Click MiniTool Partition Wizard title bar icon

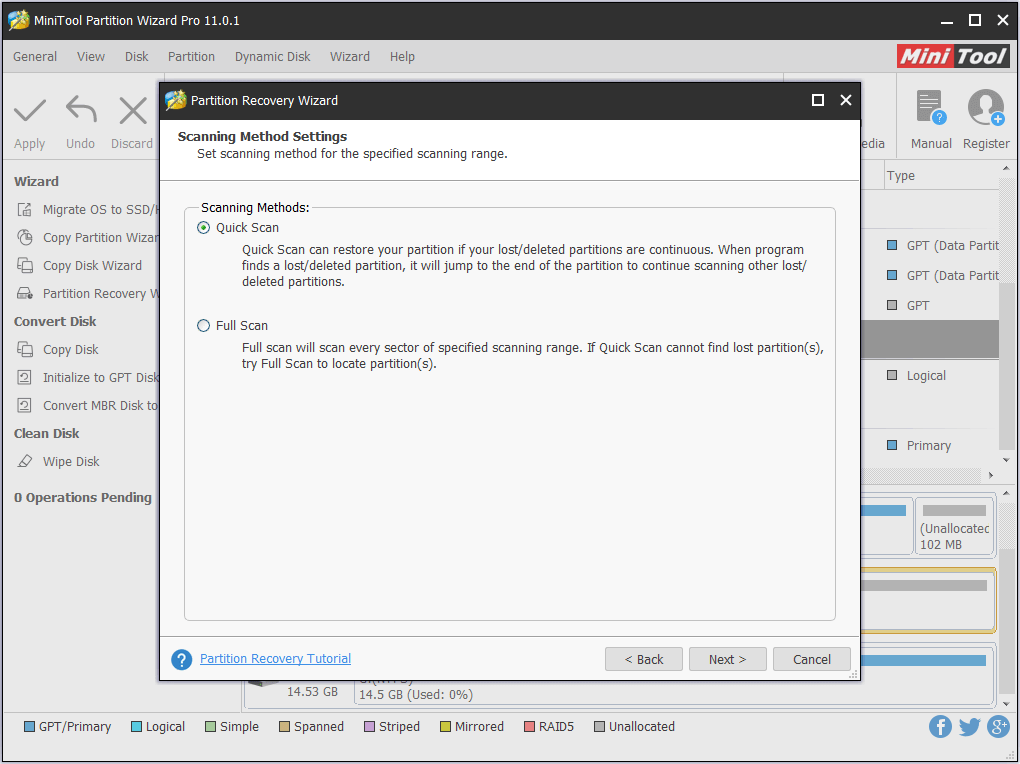point(18,20)
